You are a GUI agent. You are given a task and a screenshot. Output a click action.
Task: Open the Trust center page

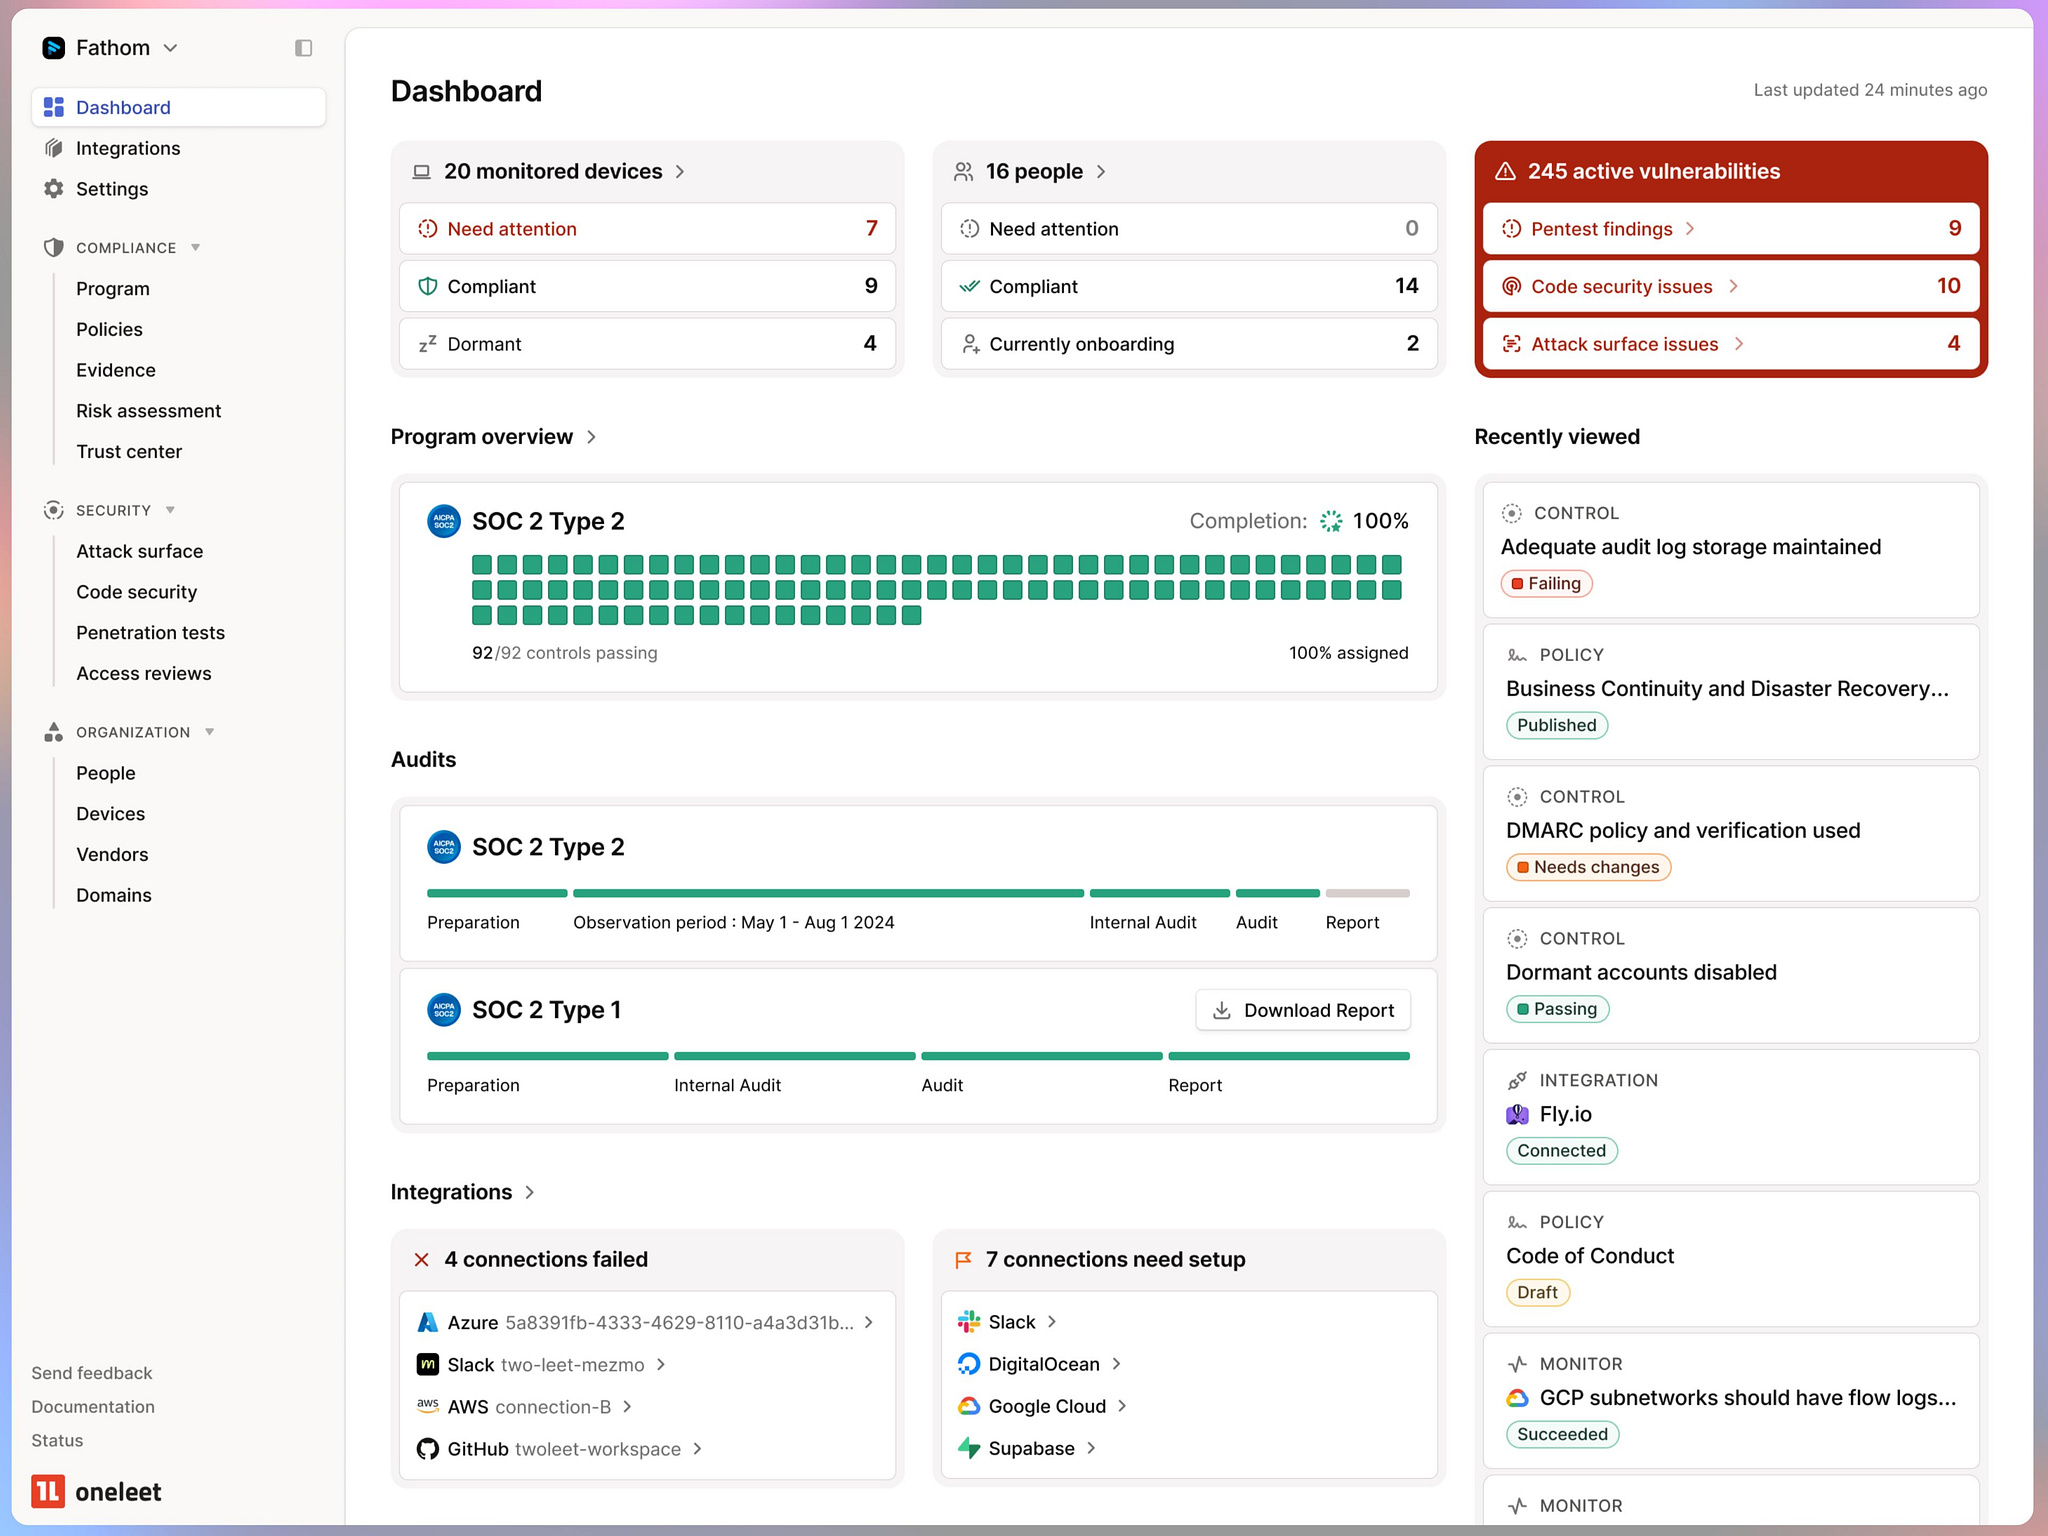[129, 451]
